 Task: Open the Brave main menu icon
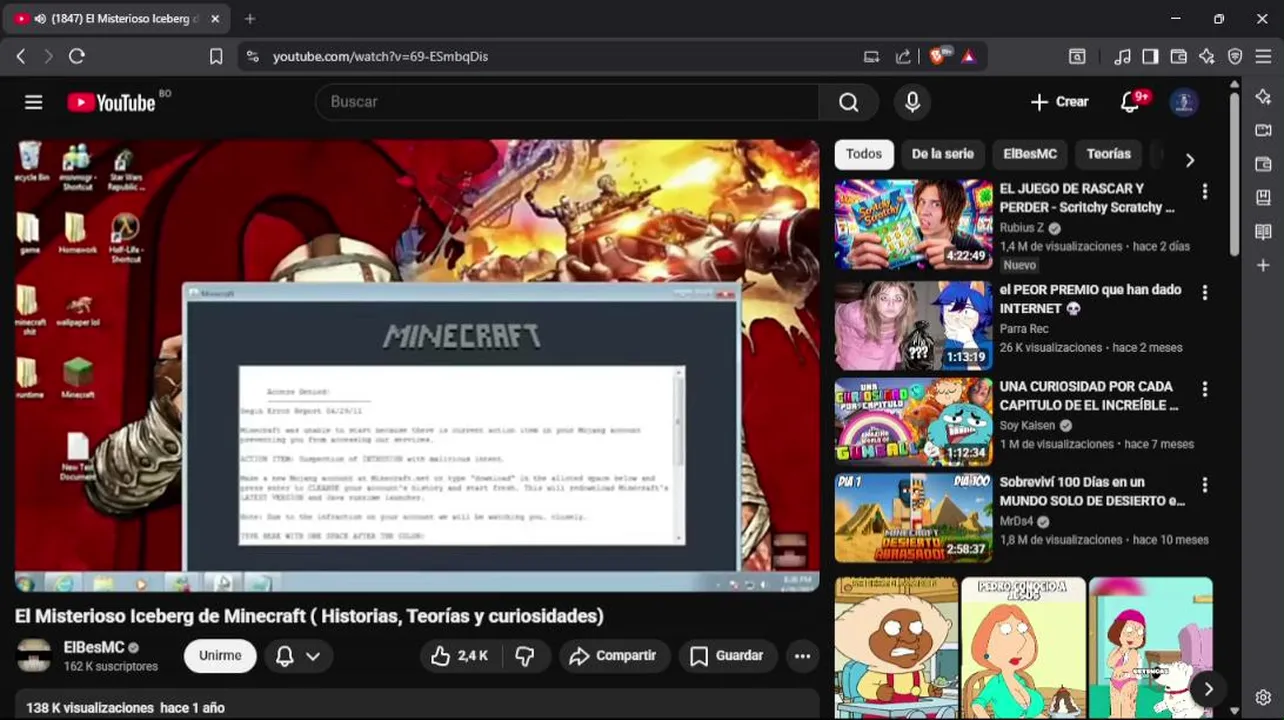click(1263, 57)
